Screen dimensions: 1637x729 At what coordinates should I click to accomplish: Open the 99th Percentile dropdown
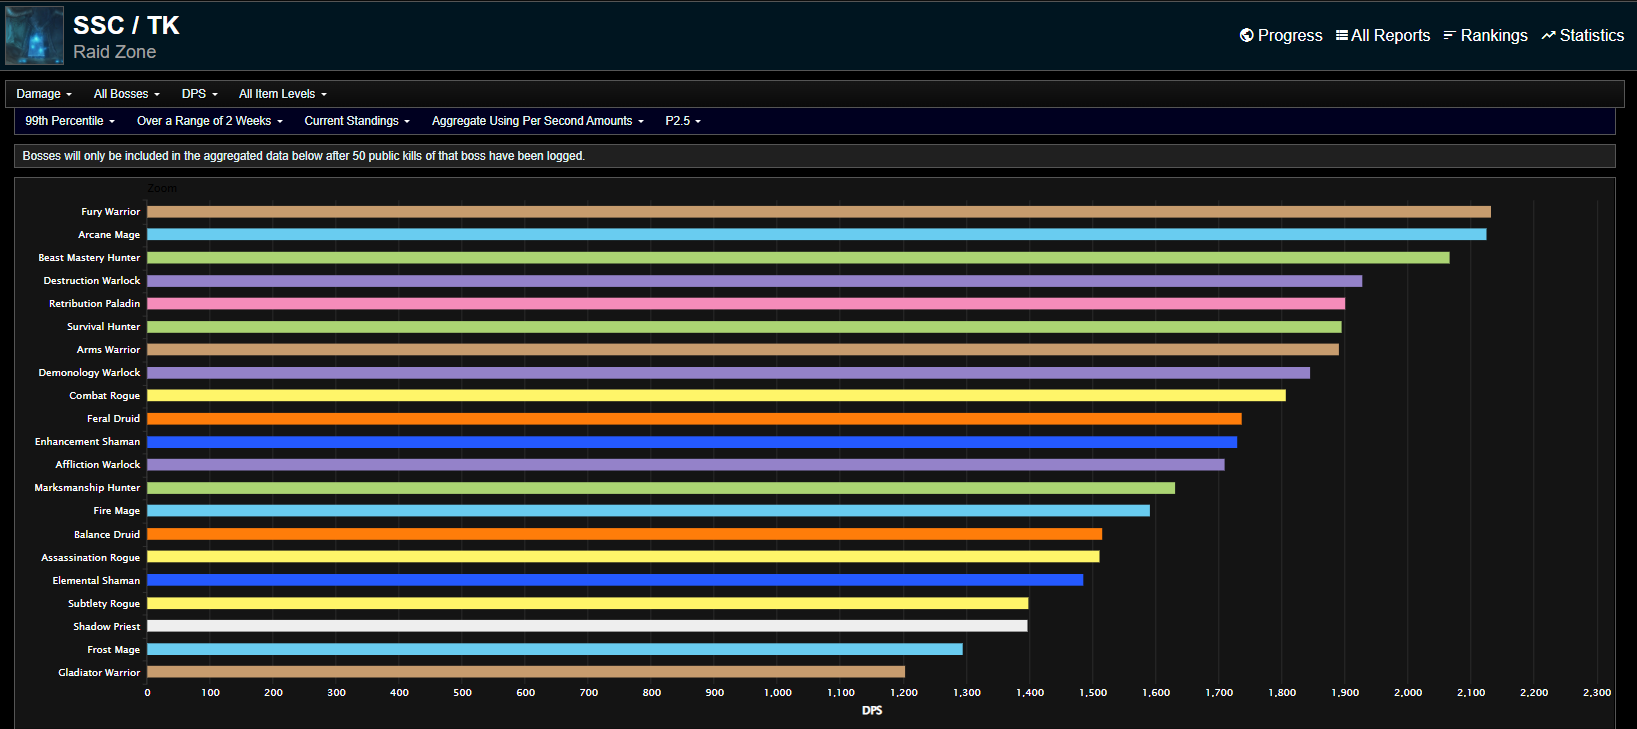pos(70,121)
